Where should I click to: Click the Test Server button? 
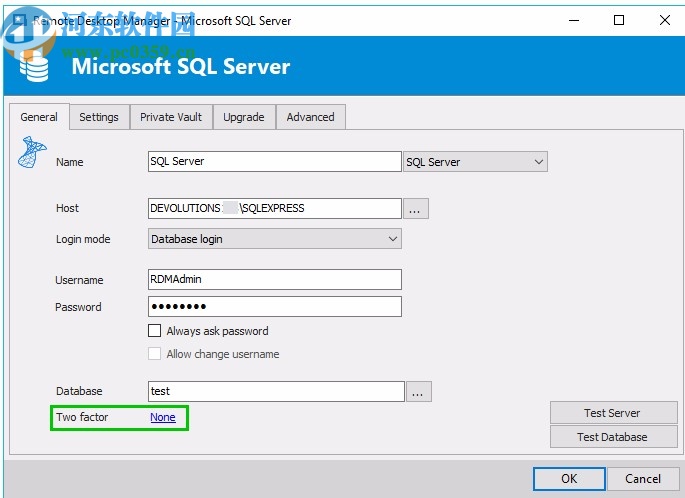tap(613, 413)
